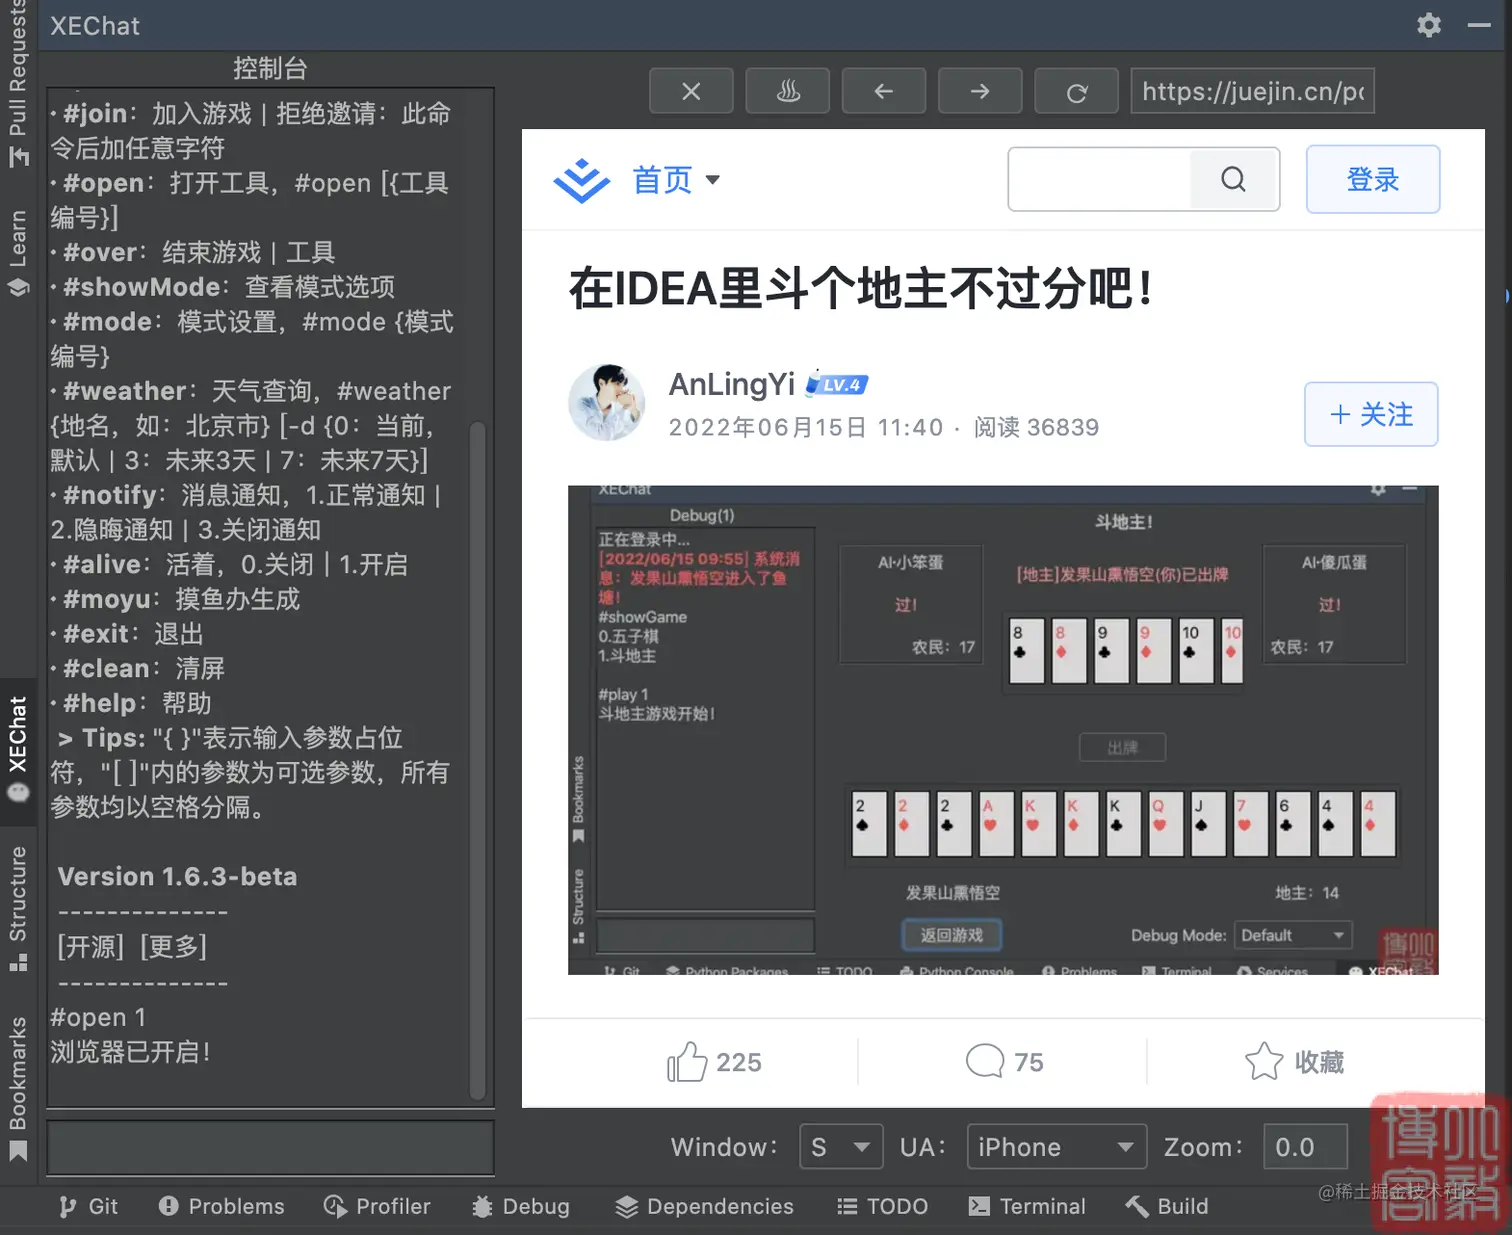This screenshot has height=1235, width=1512.
Task: Click the #moyu command line
Action: click(176, 599)
